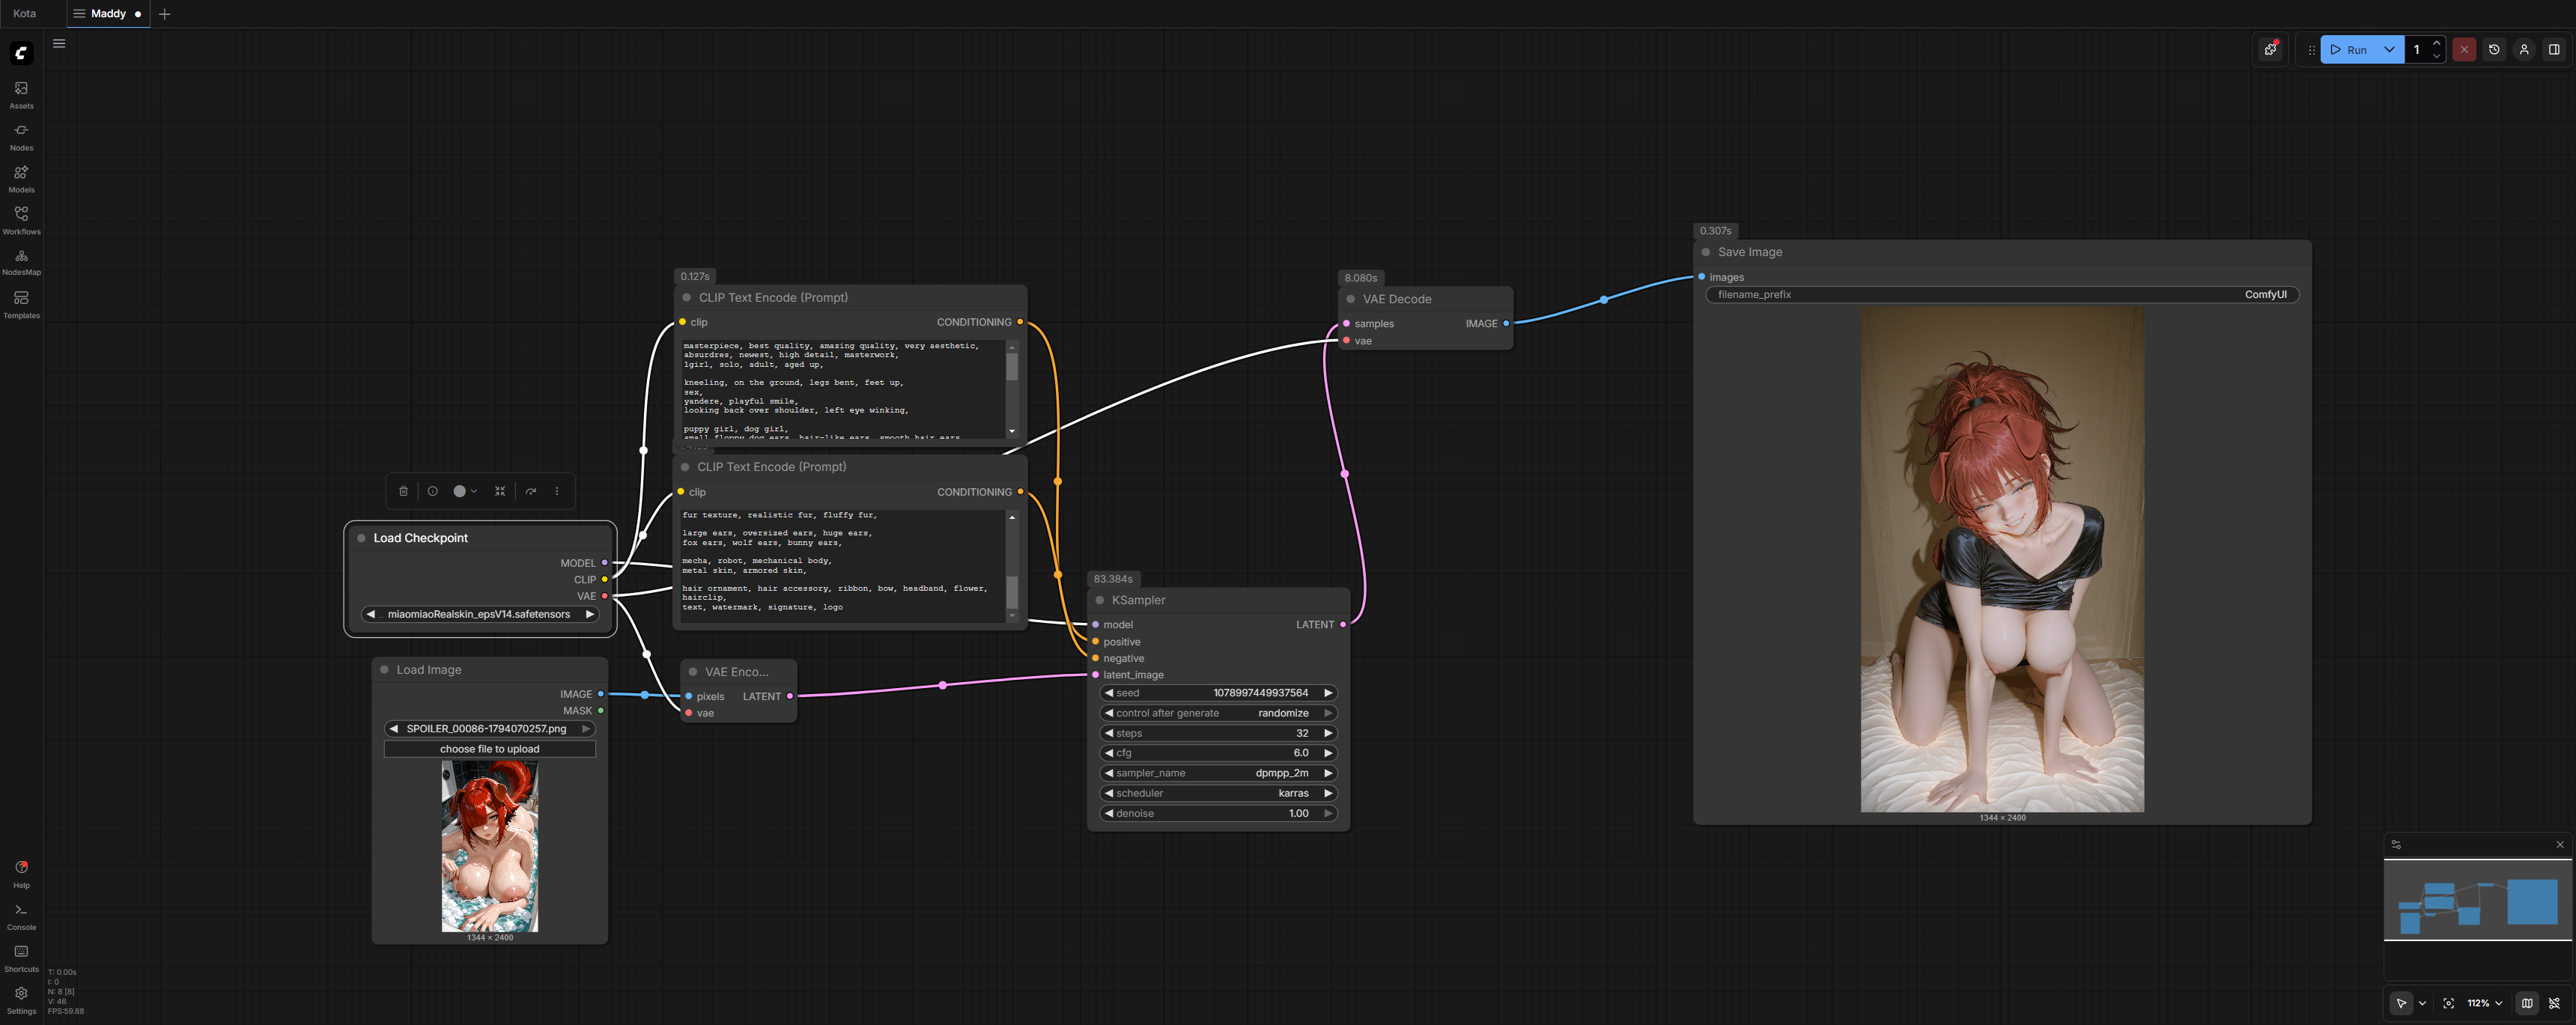Screen dimensions: 2576x1025
Task: Toggle the right side panel icon
Action: click(2554, 49)
